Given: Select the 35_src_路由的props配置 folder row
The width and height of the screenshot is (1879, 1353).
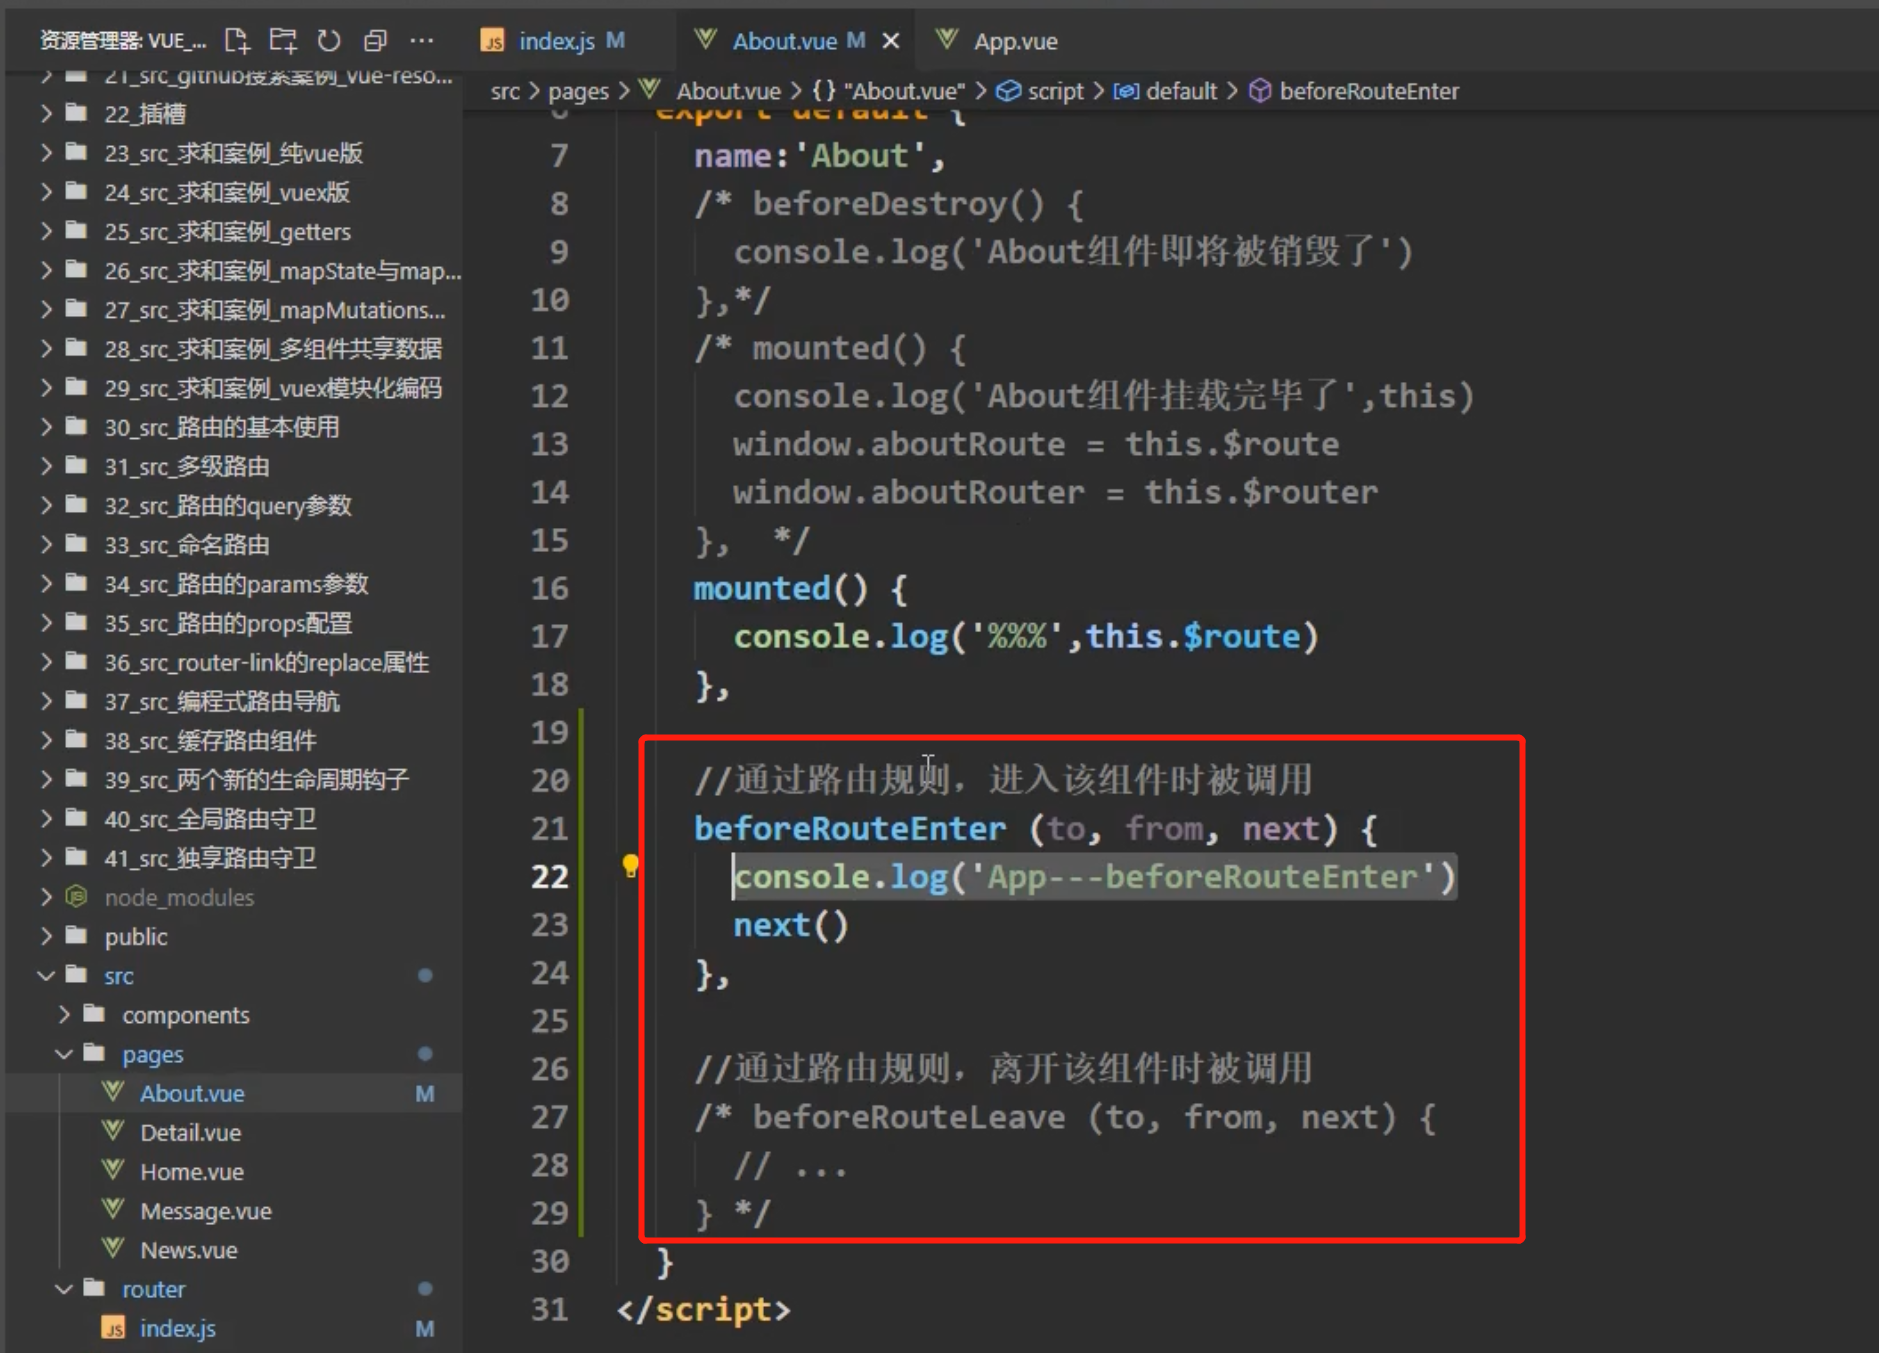Looking at the screenshot, I should pos(234,623).
